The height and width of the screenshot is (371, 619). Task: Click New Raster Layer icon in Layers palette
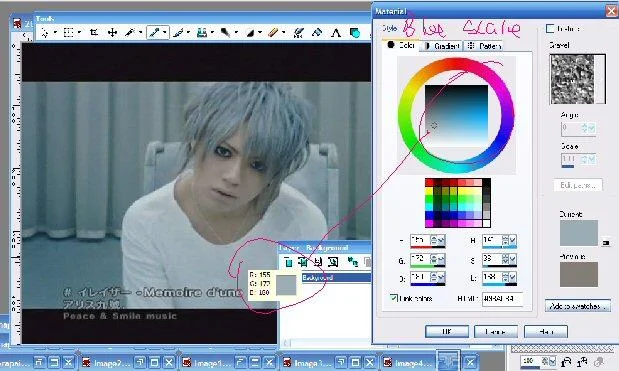[288, 262]
